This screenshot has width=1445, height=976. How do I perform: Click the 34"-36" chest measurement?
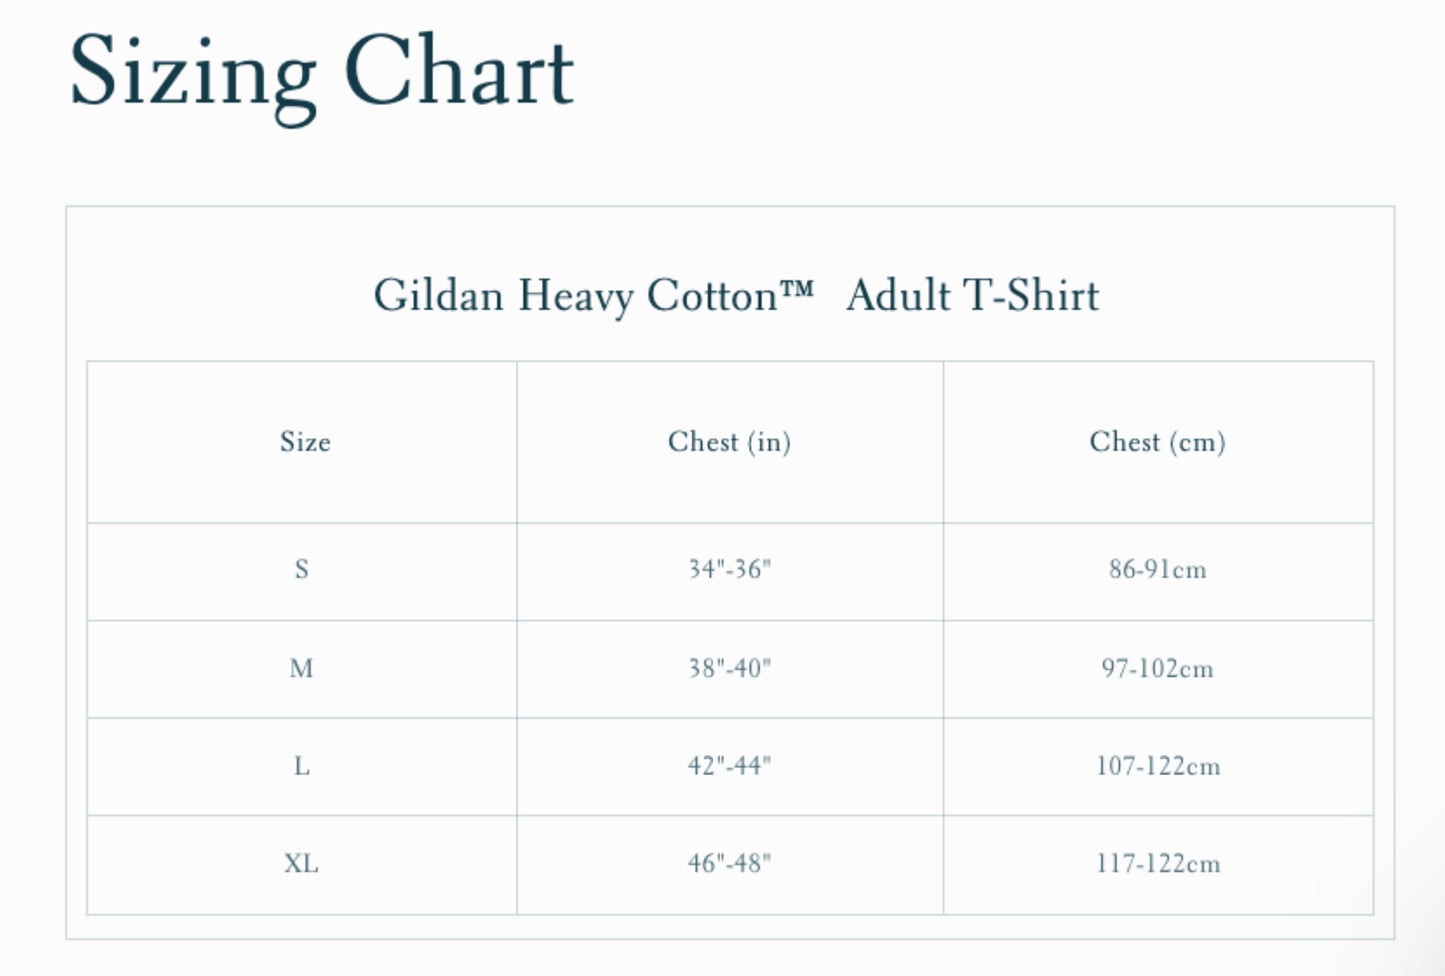(x=729, y=570)
